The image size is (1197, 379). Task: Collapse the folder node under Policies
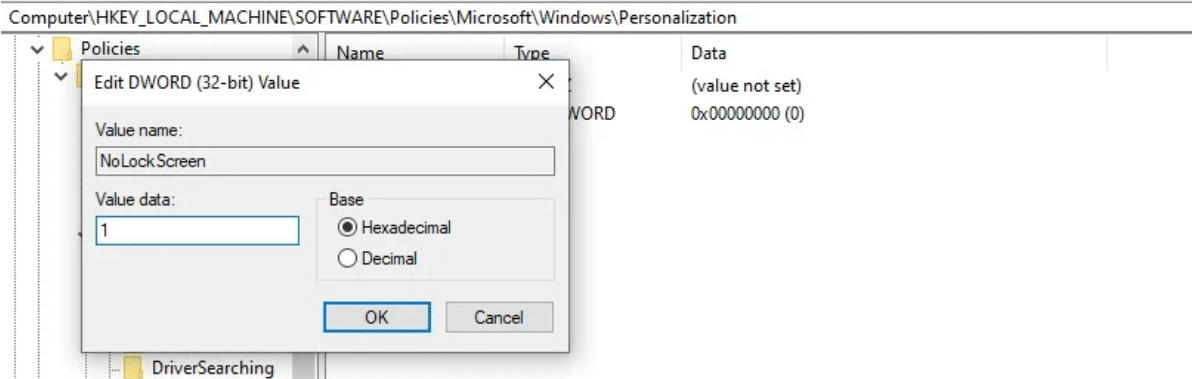point(62,76)
